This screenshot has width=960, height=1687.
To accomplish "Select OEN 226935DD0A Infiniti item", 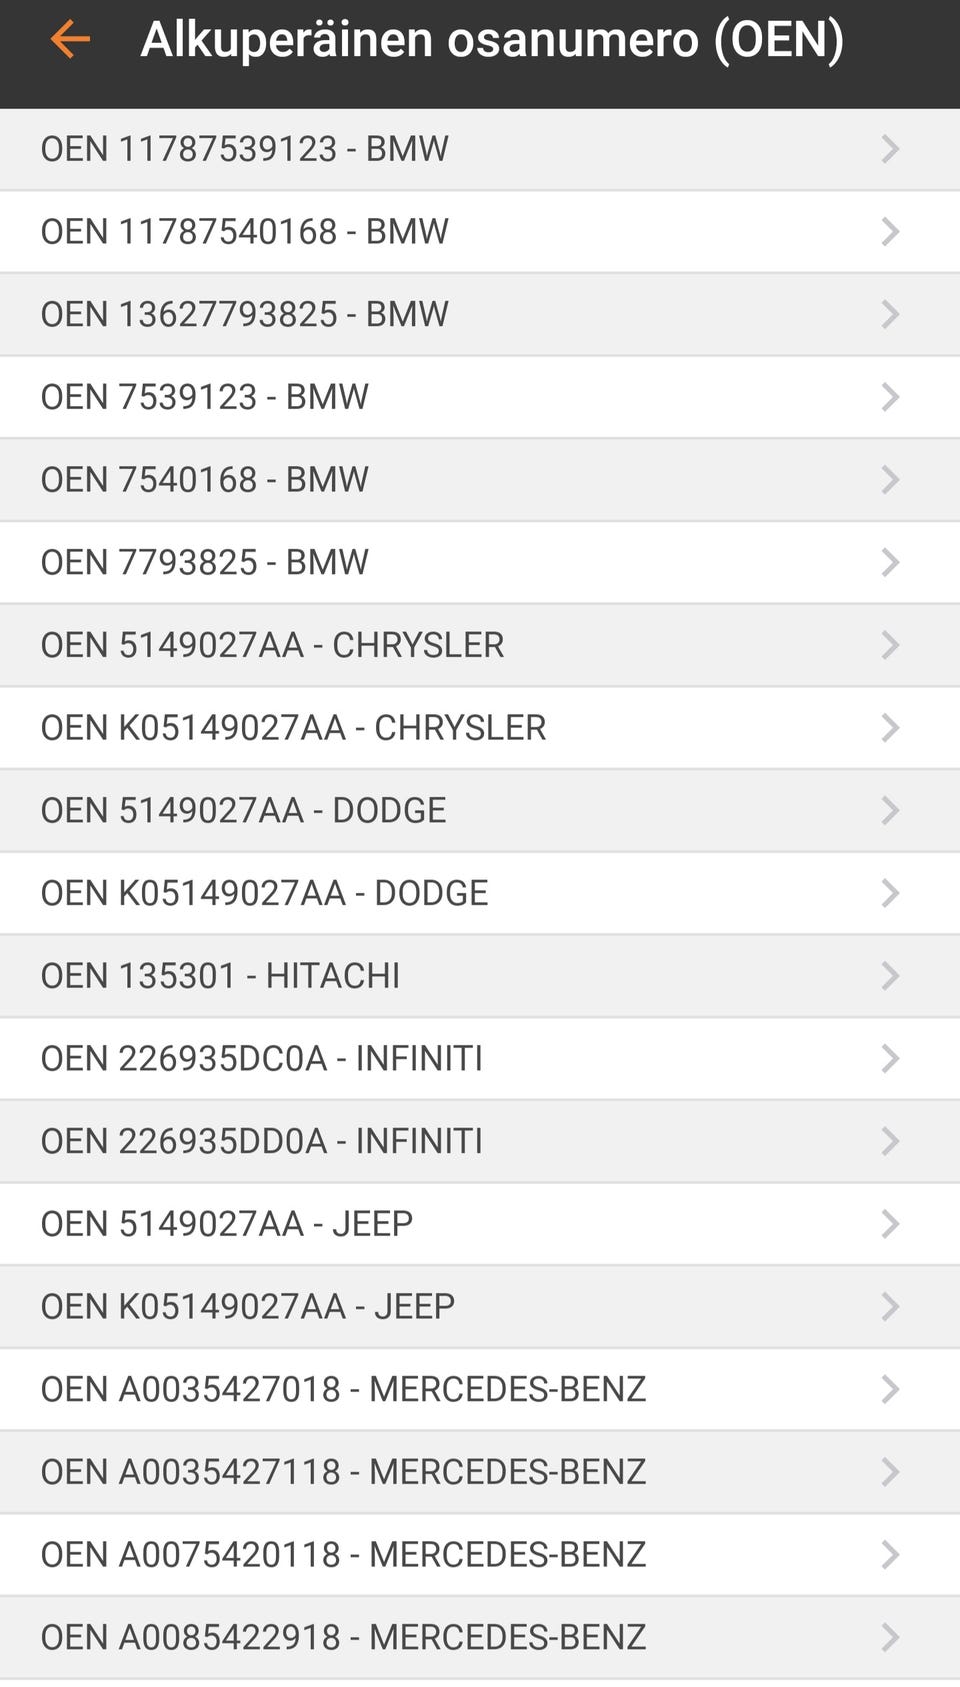I will (x=261, y=1141).
